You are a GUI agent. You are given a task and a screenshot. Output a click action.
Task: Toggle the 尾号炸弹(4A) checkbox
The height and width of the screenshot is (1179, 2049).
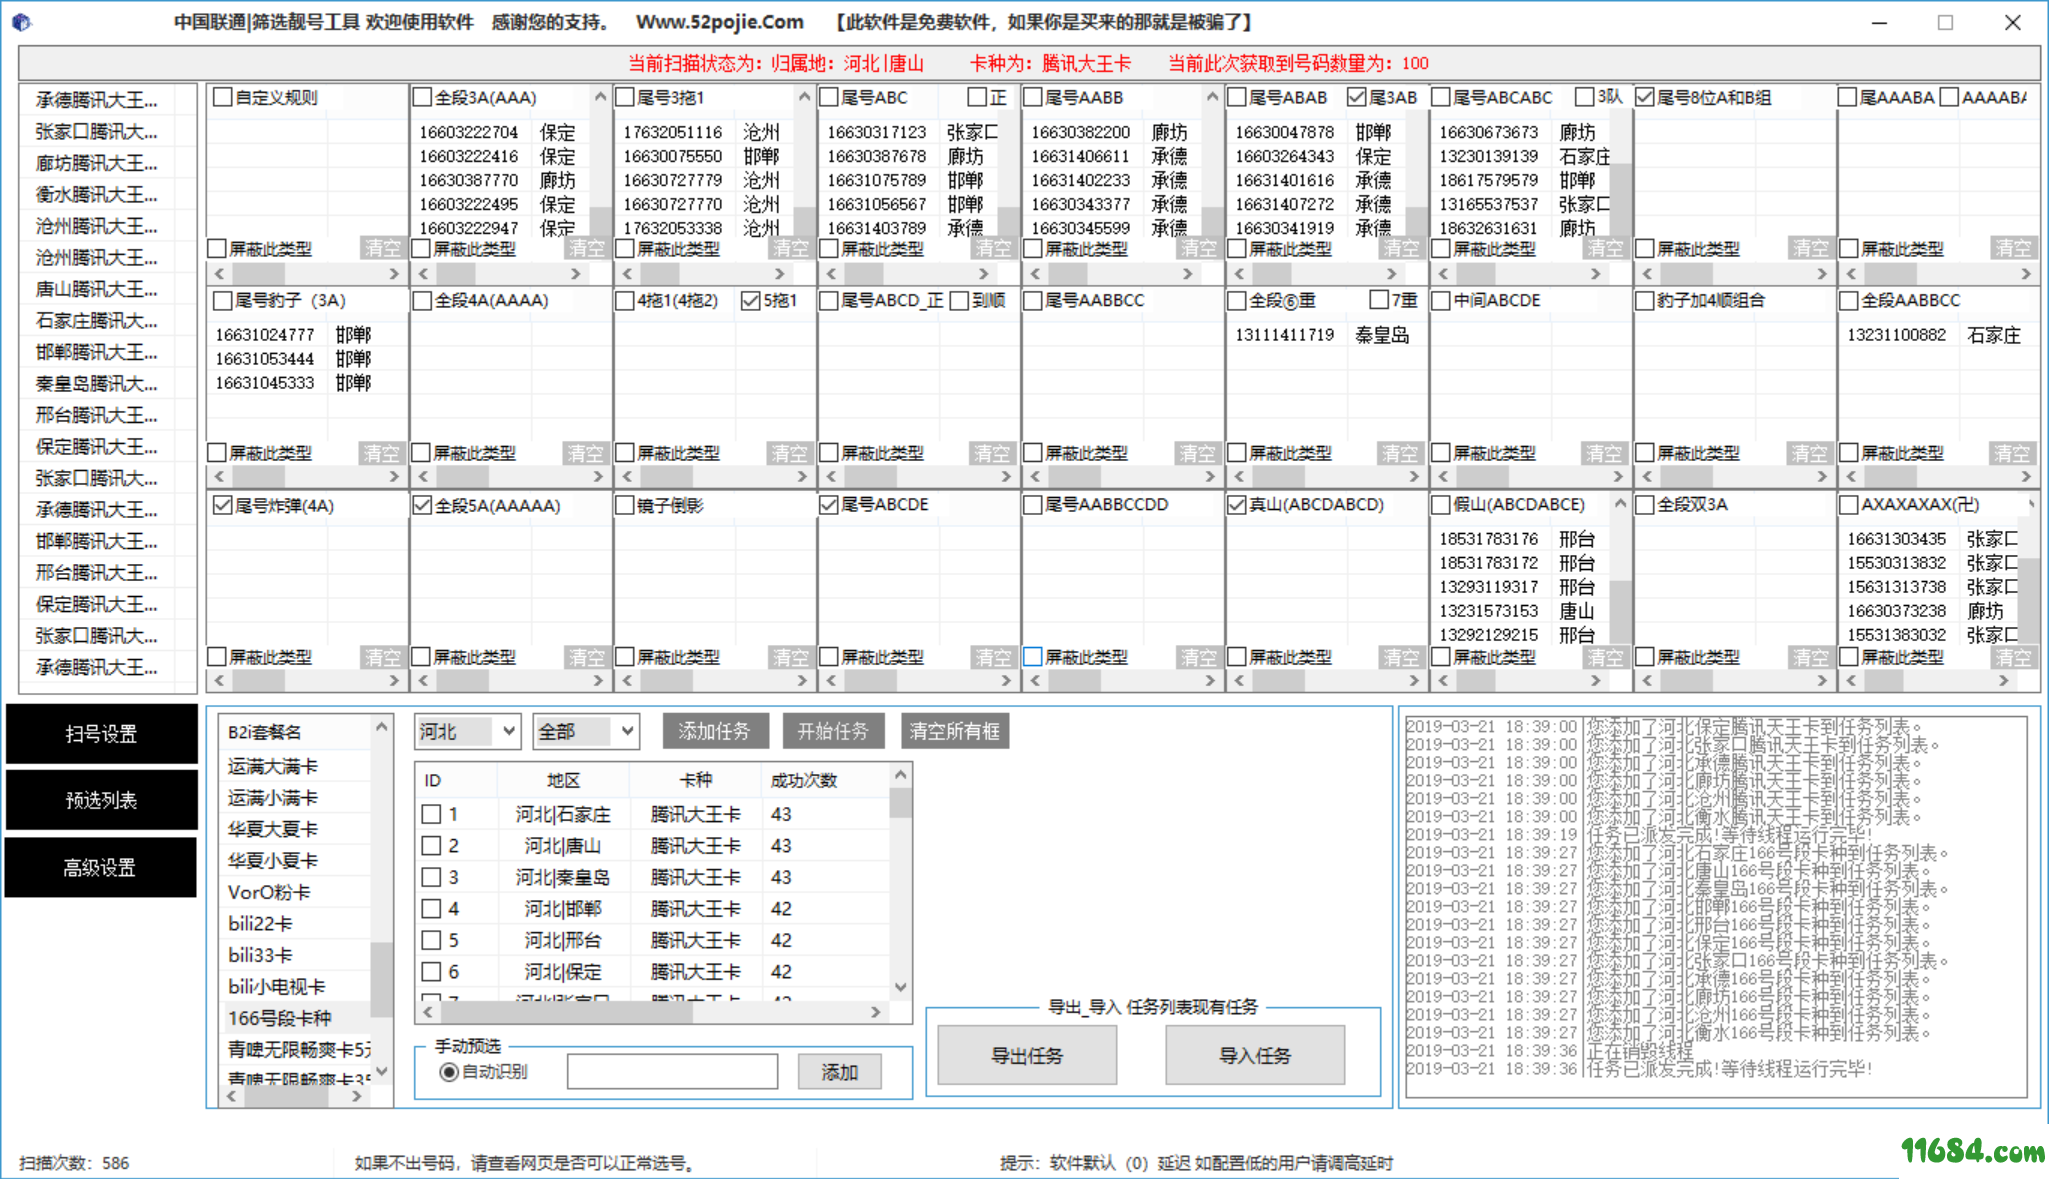223,505
